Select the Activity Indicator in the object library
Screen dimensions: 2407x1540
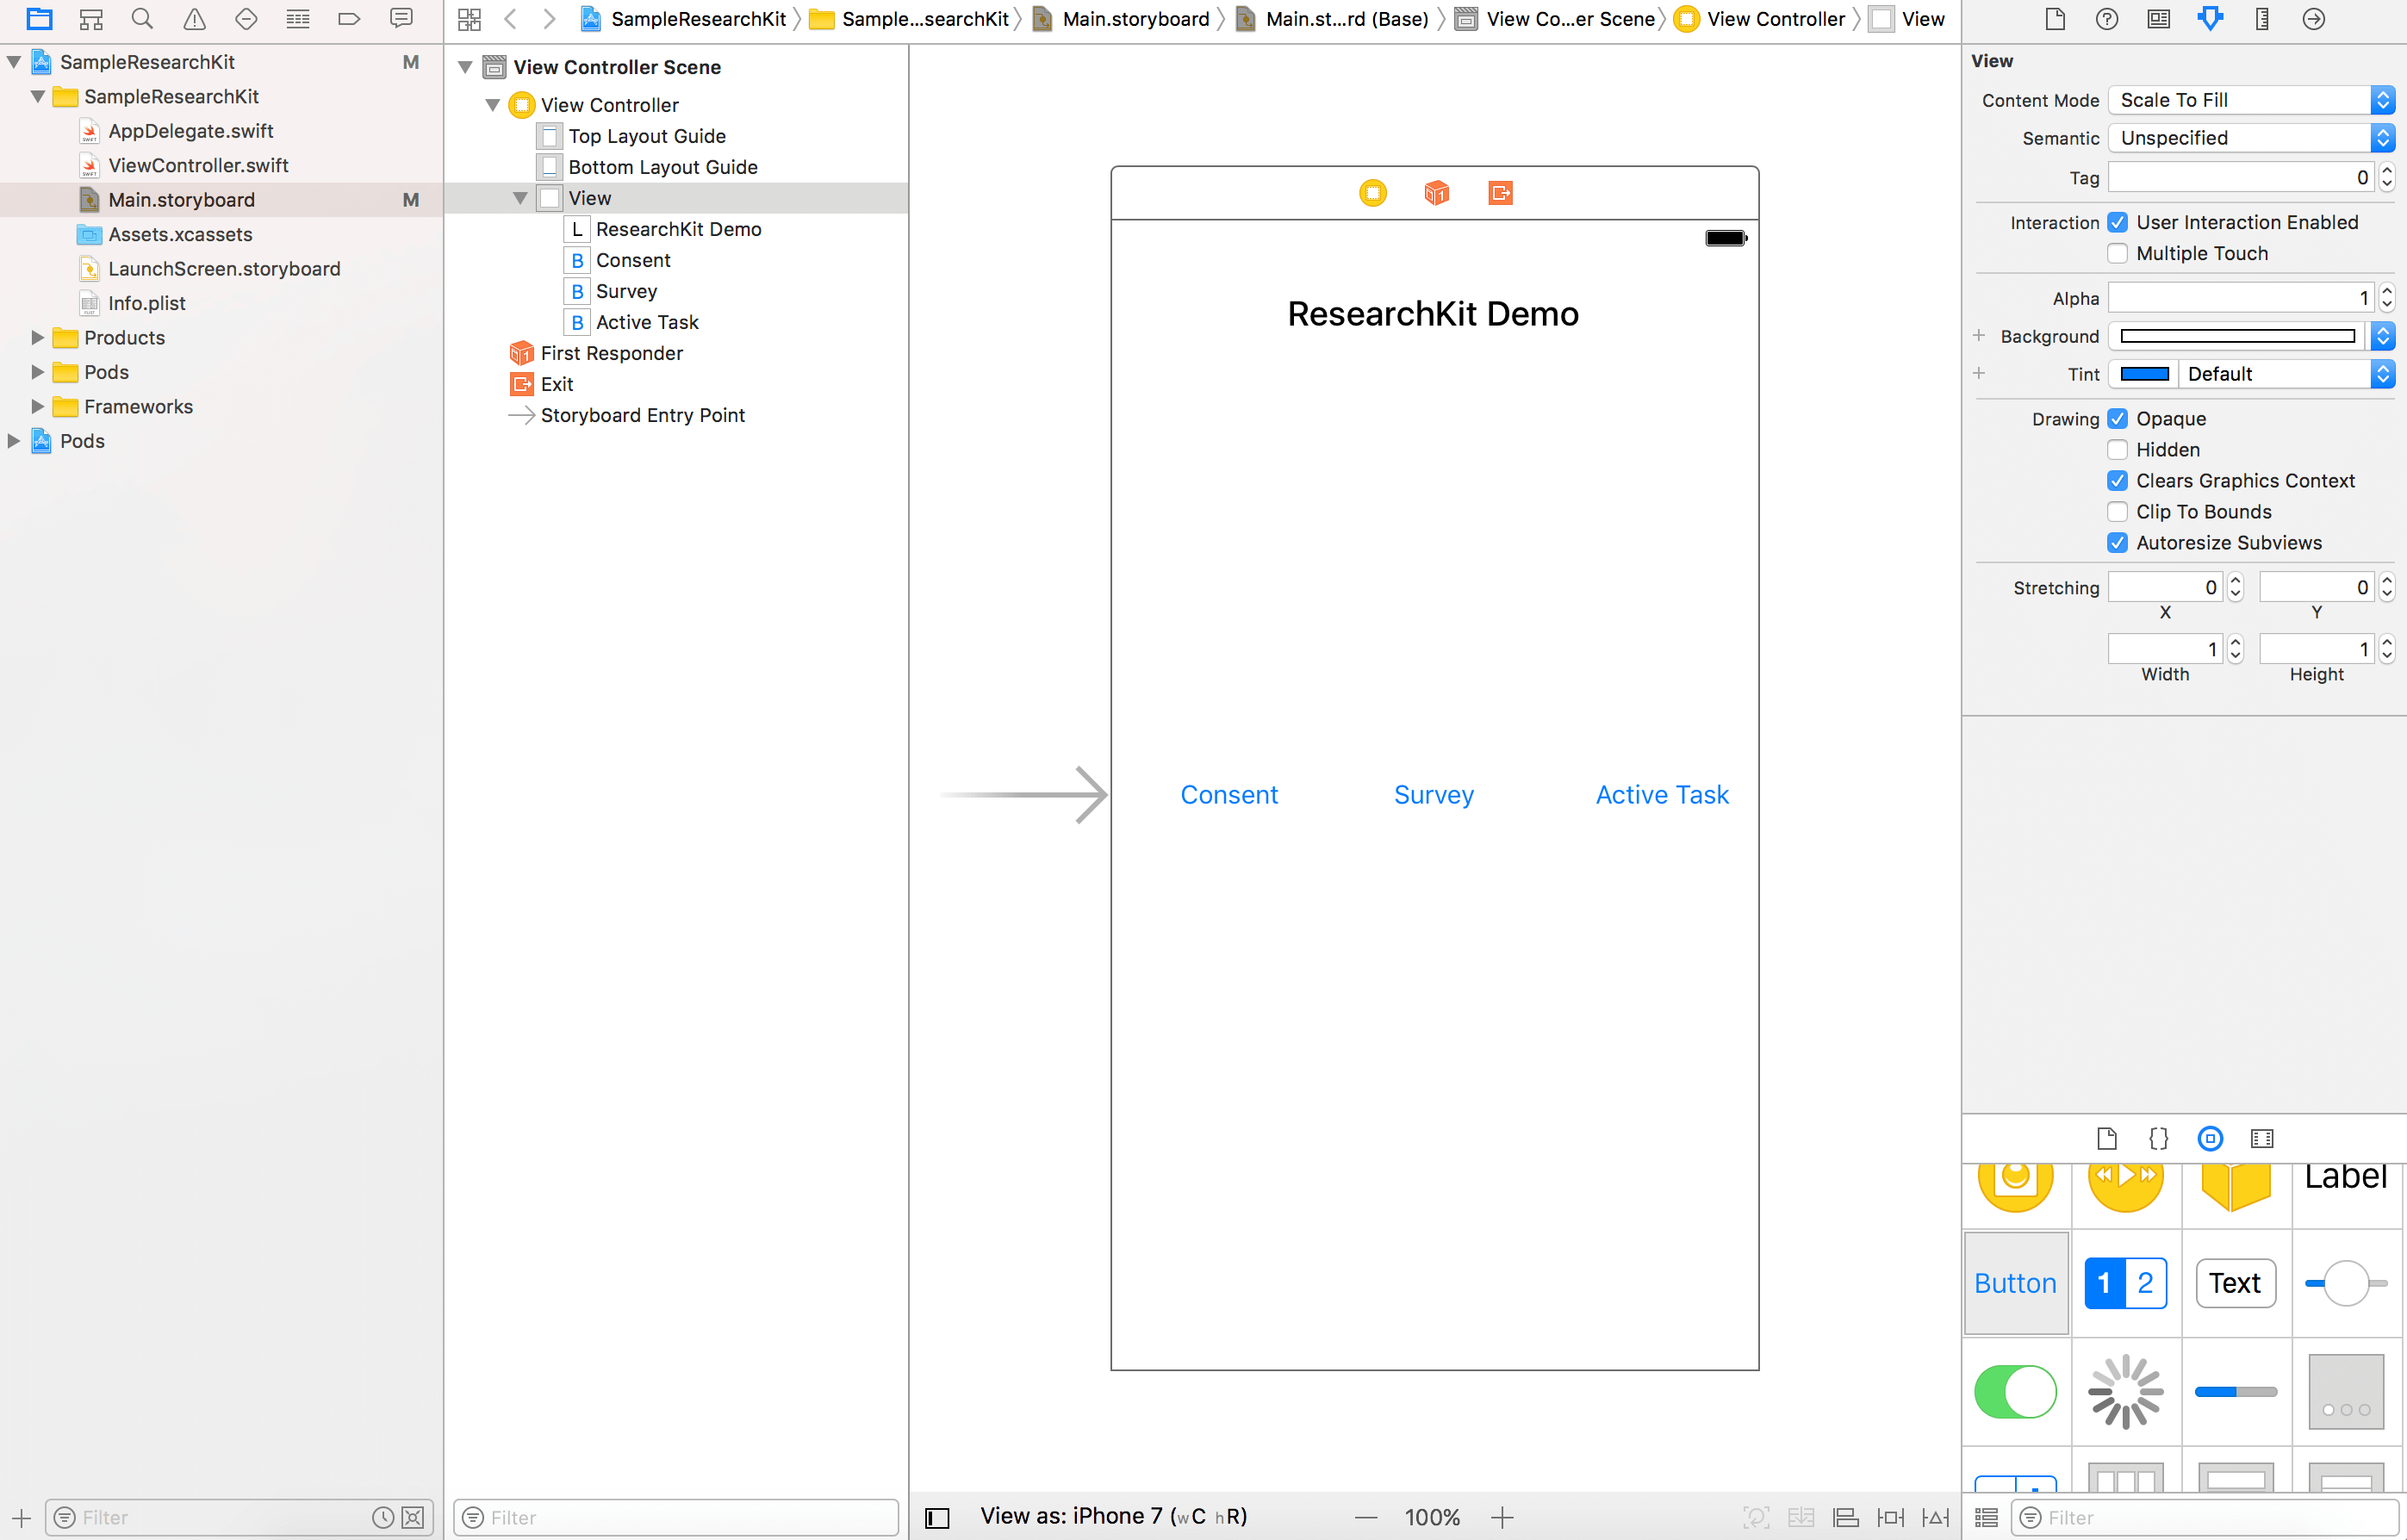point(2125,1390)
